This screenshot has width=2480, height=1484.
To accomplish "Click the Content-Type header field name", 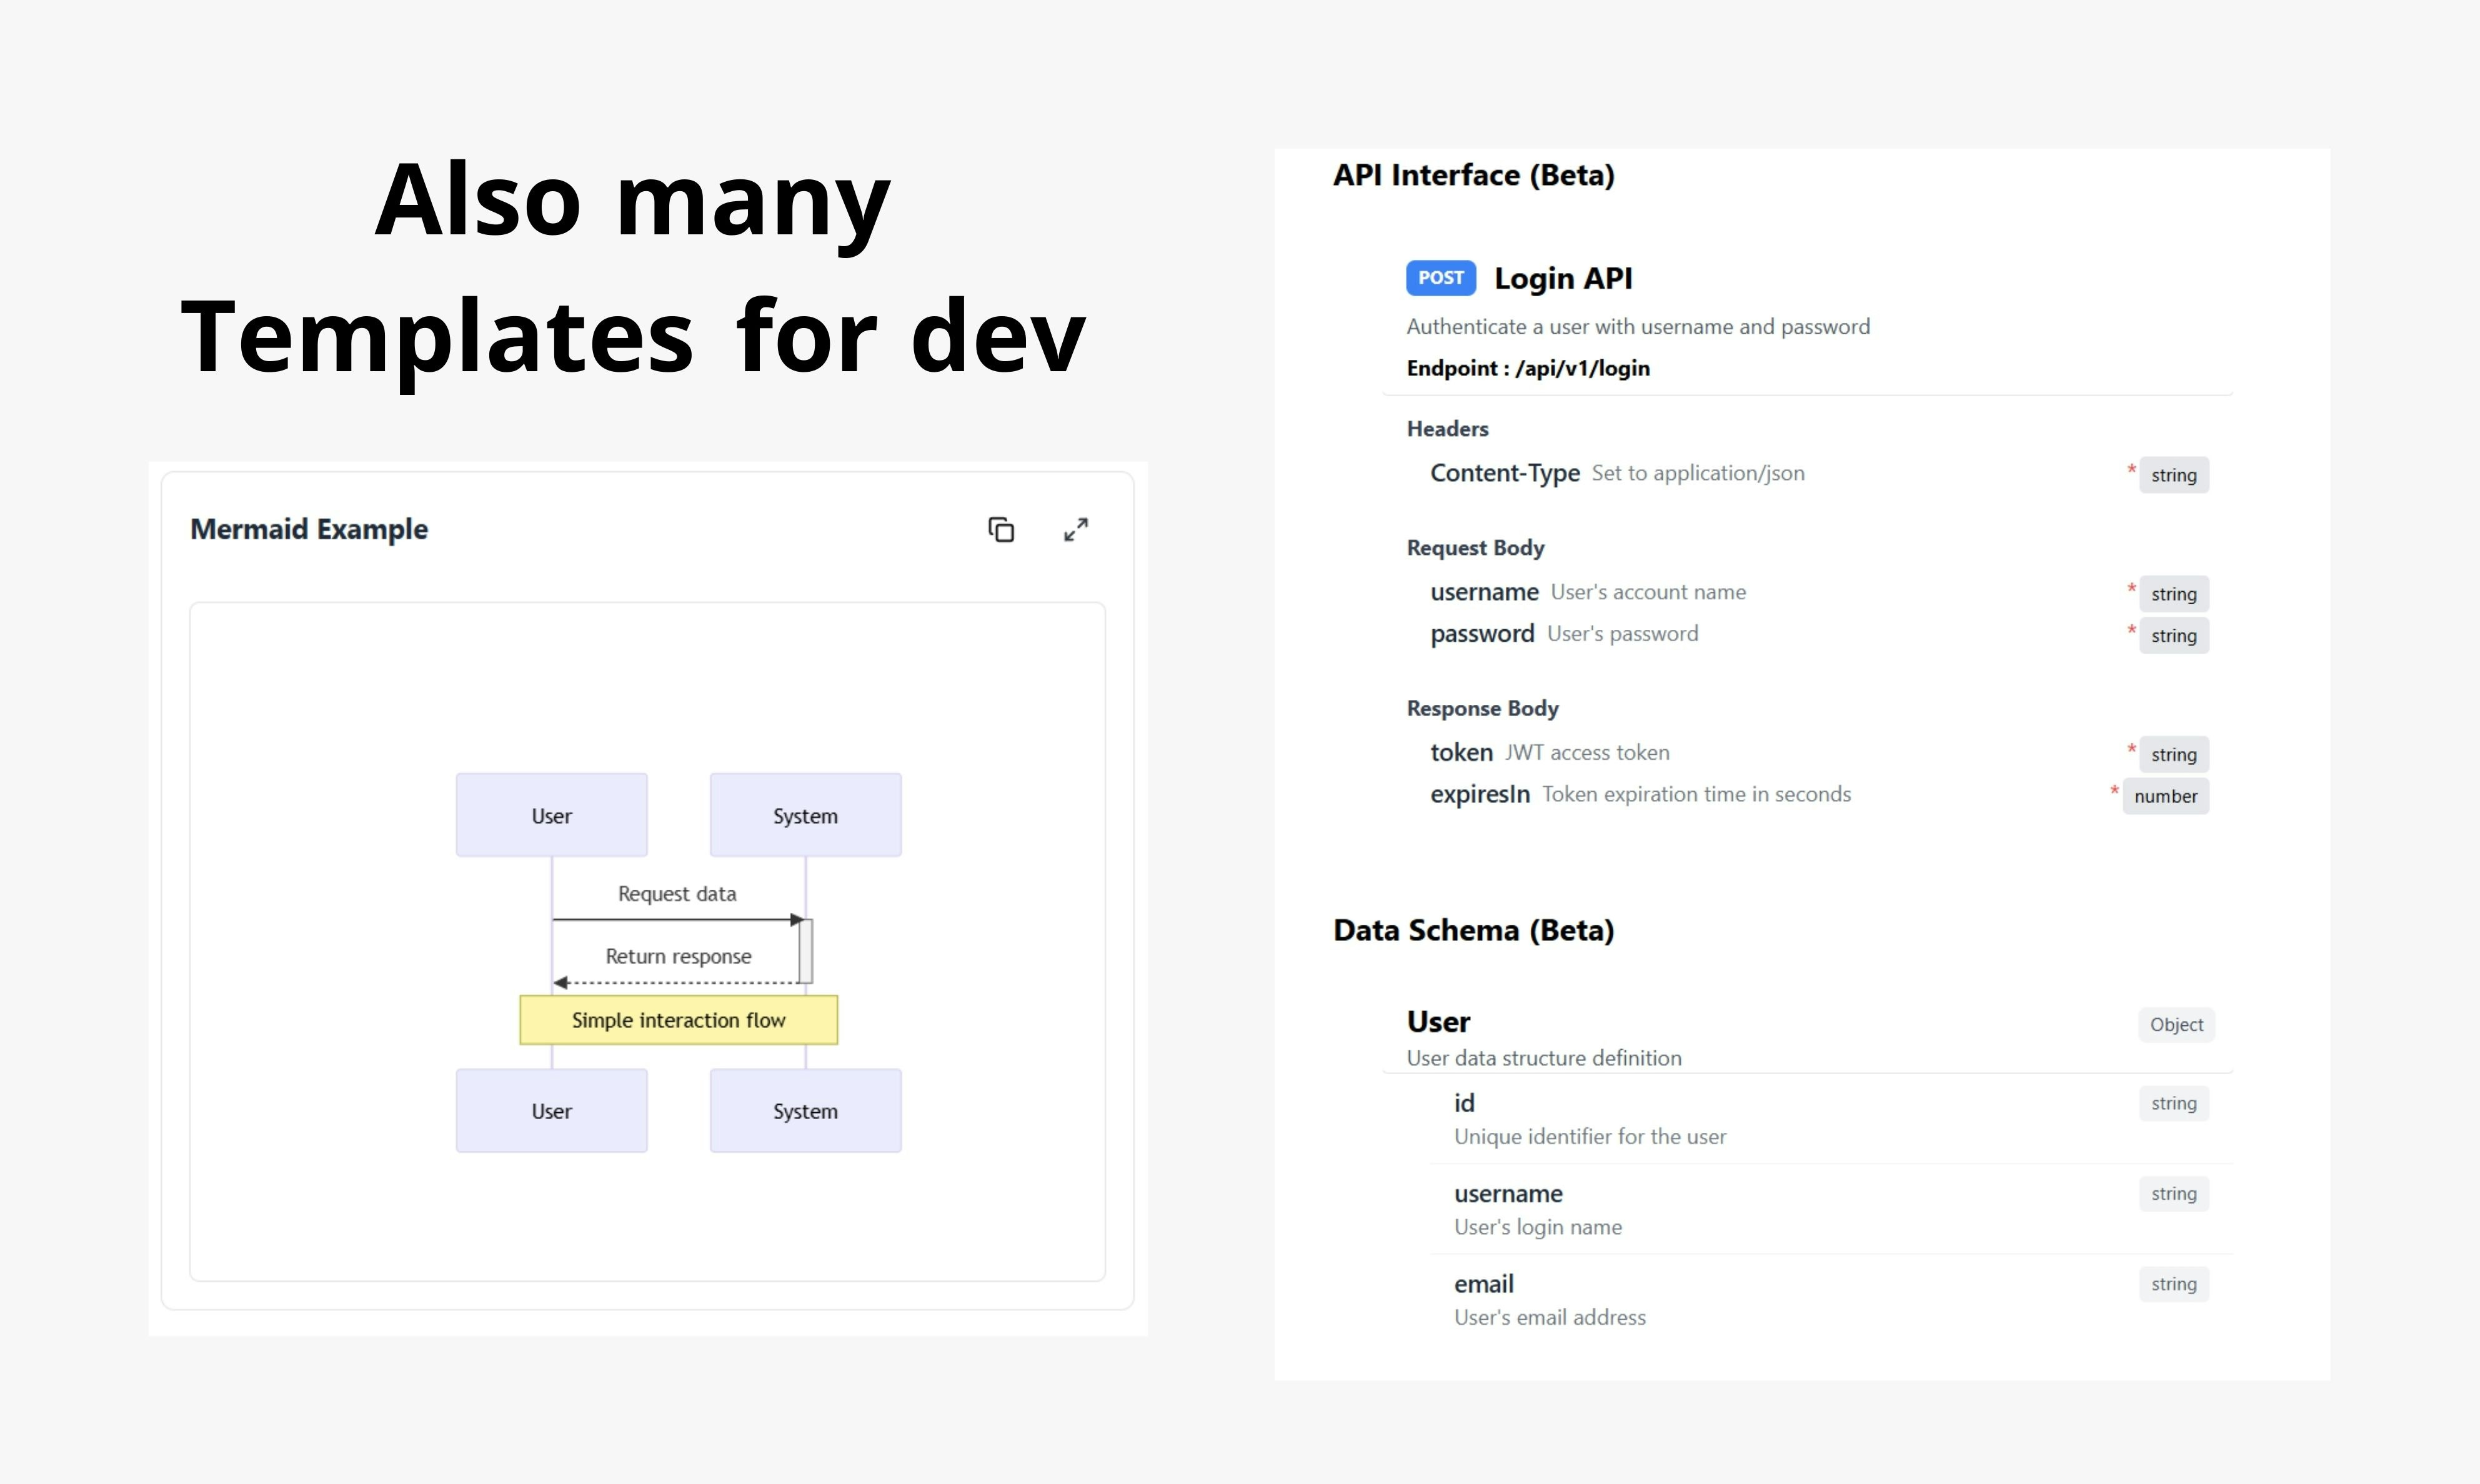I will click(x=1505, y=473).
